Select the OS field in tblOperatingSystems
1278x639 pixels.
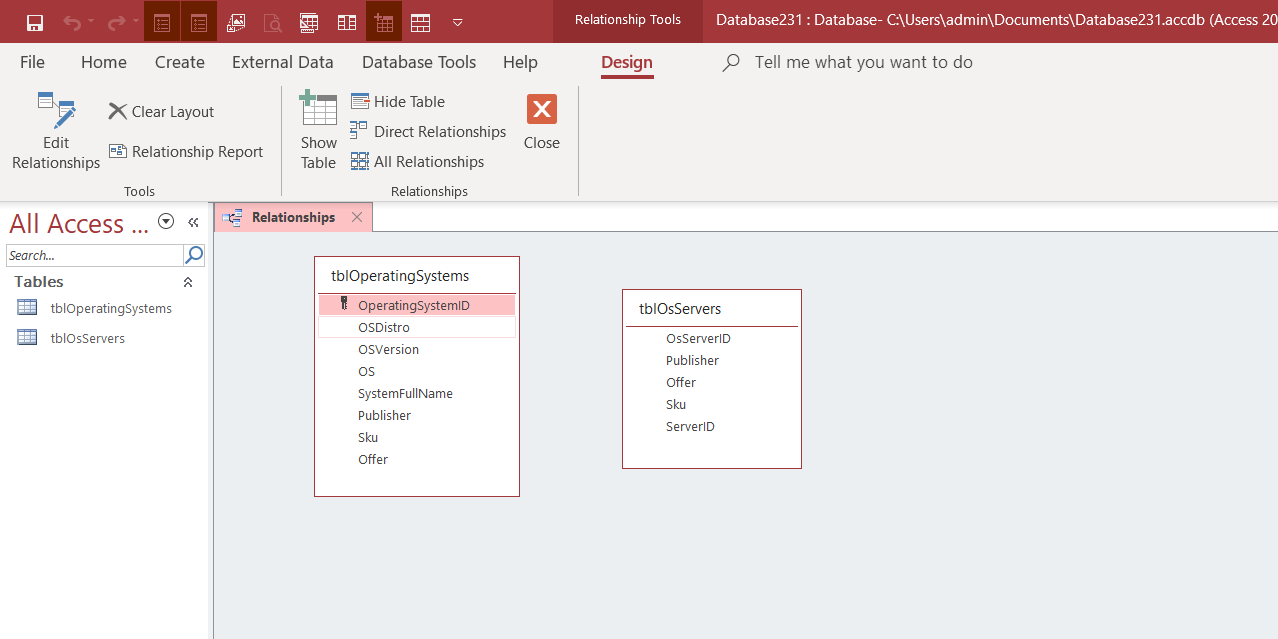pos(417,371)
